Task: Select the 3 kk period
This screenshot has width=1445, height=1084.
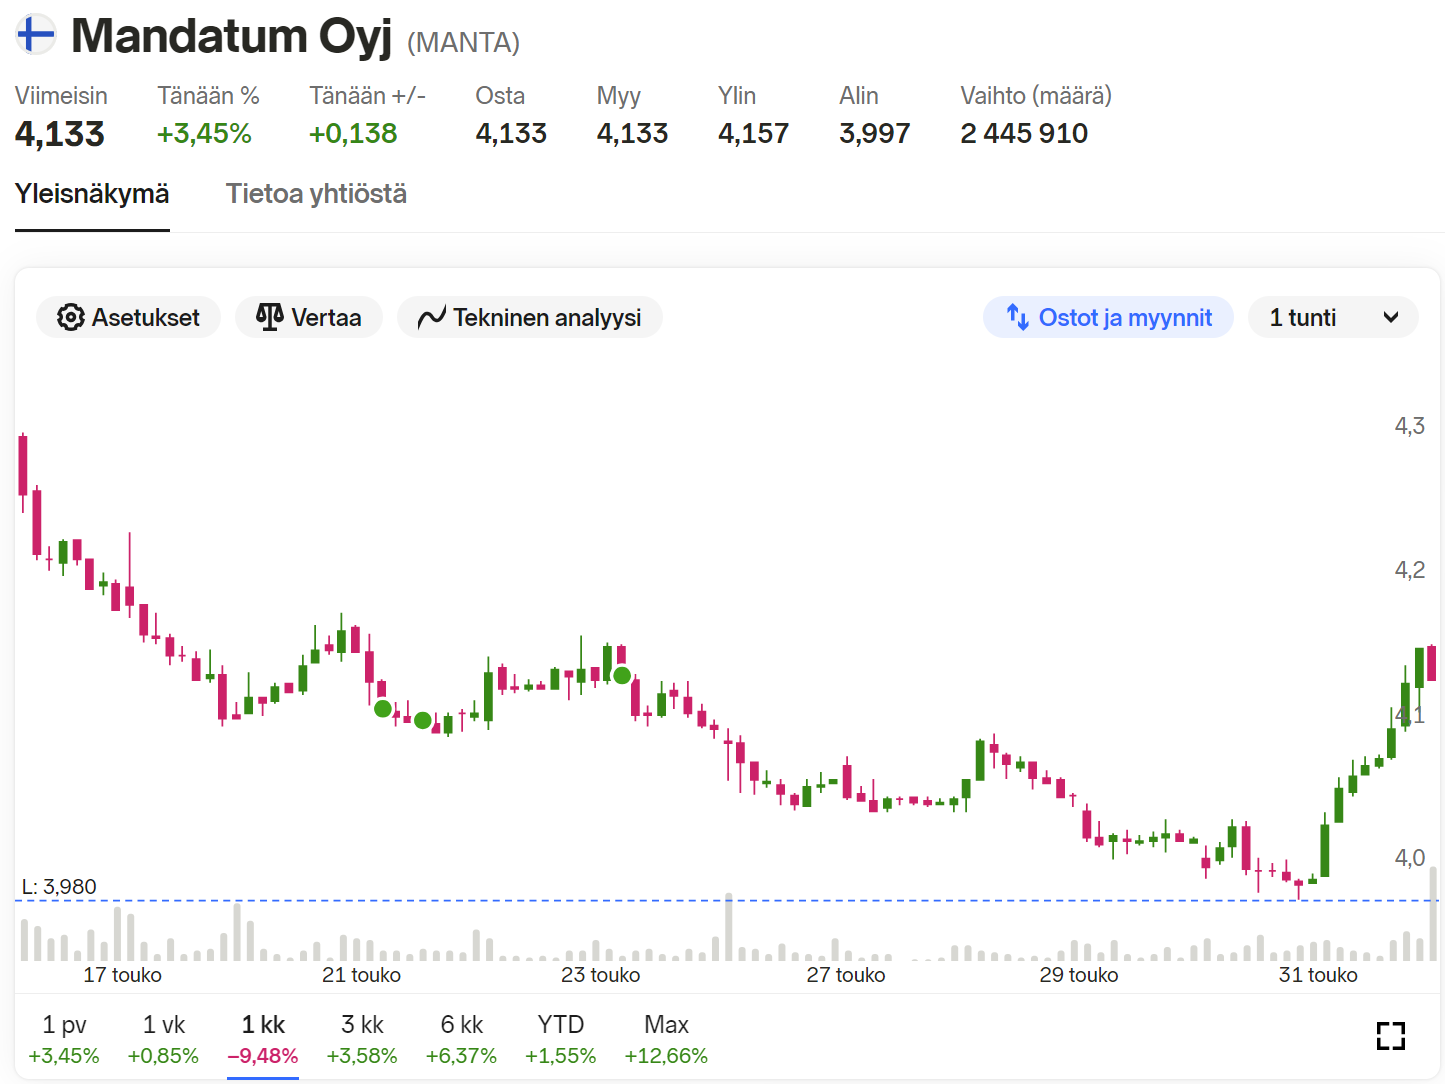Action: (x=362, y=1039)
